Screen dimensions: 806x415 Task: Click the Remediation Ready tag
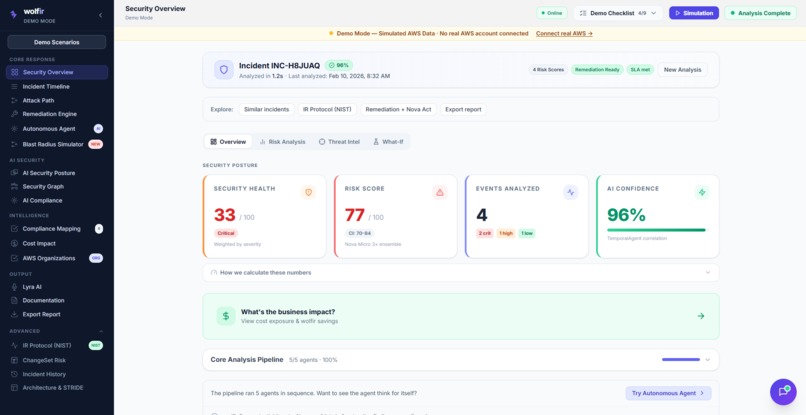pyautogui.click(x=597, y=69)
